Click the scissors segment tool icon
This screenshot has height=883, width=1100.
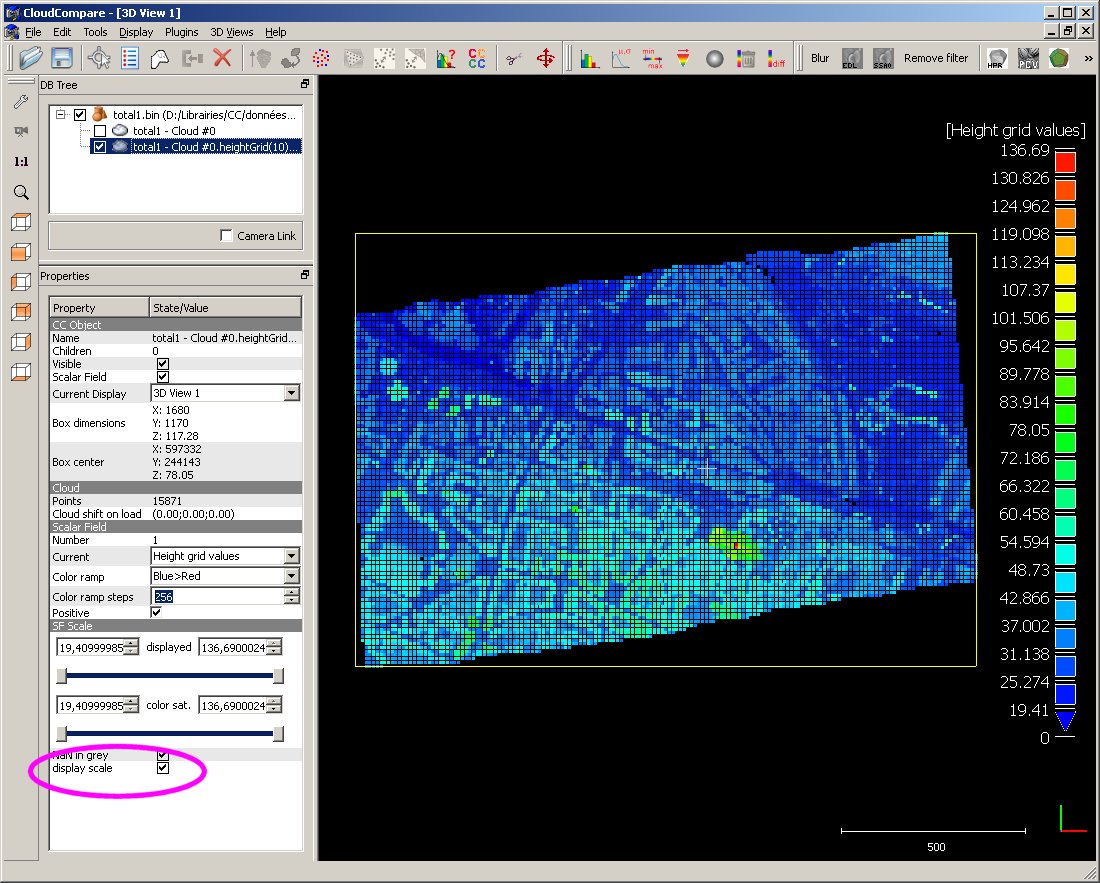pos(513,58)
